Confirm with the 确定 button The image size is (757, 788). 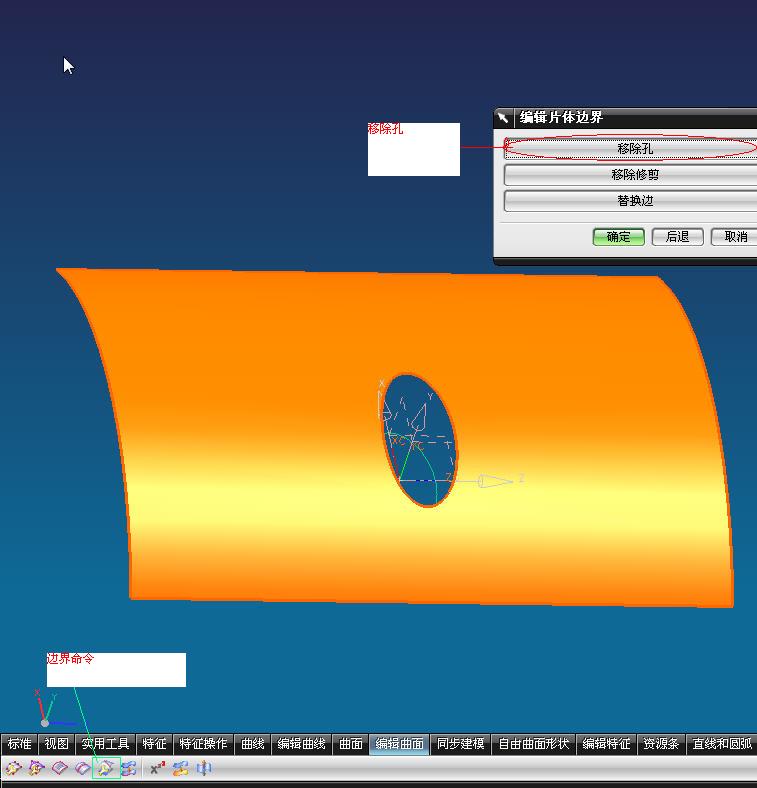[x=618, y=237]
